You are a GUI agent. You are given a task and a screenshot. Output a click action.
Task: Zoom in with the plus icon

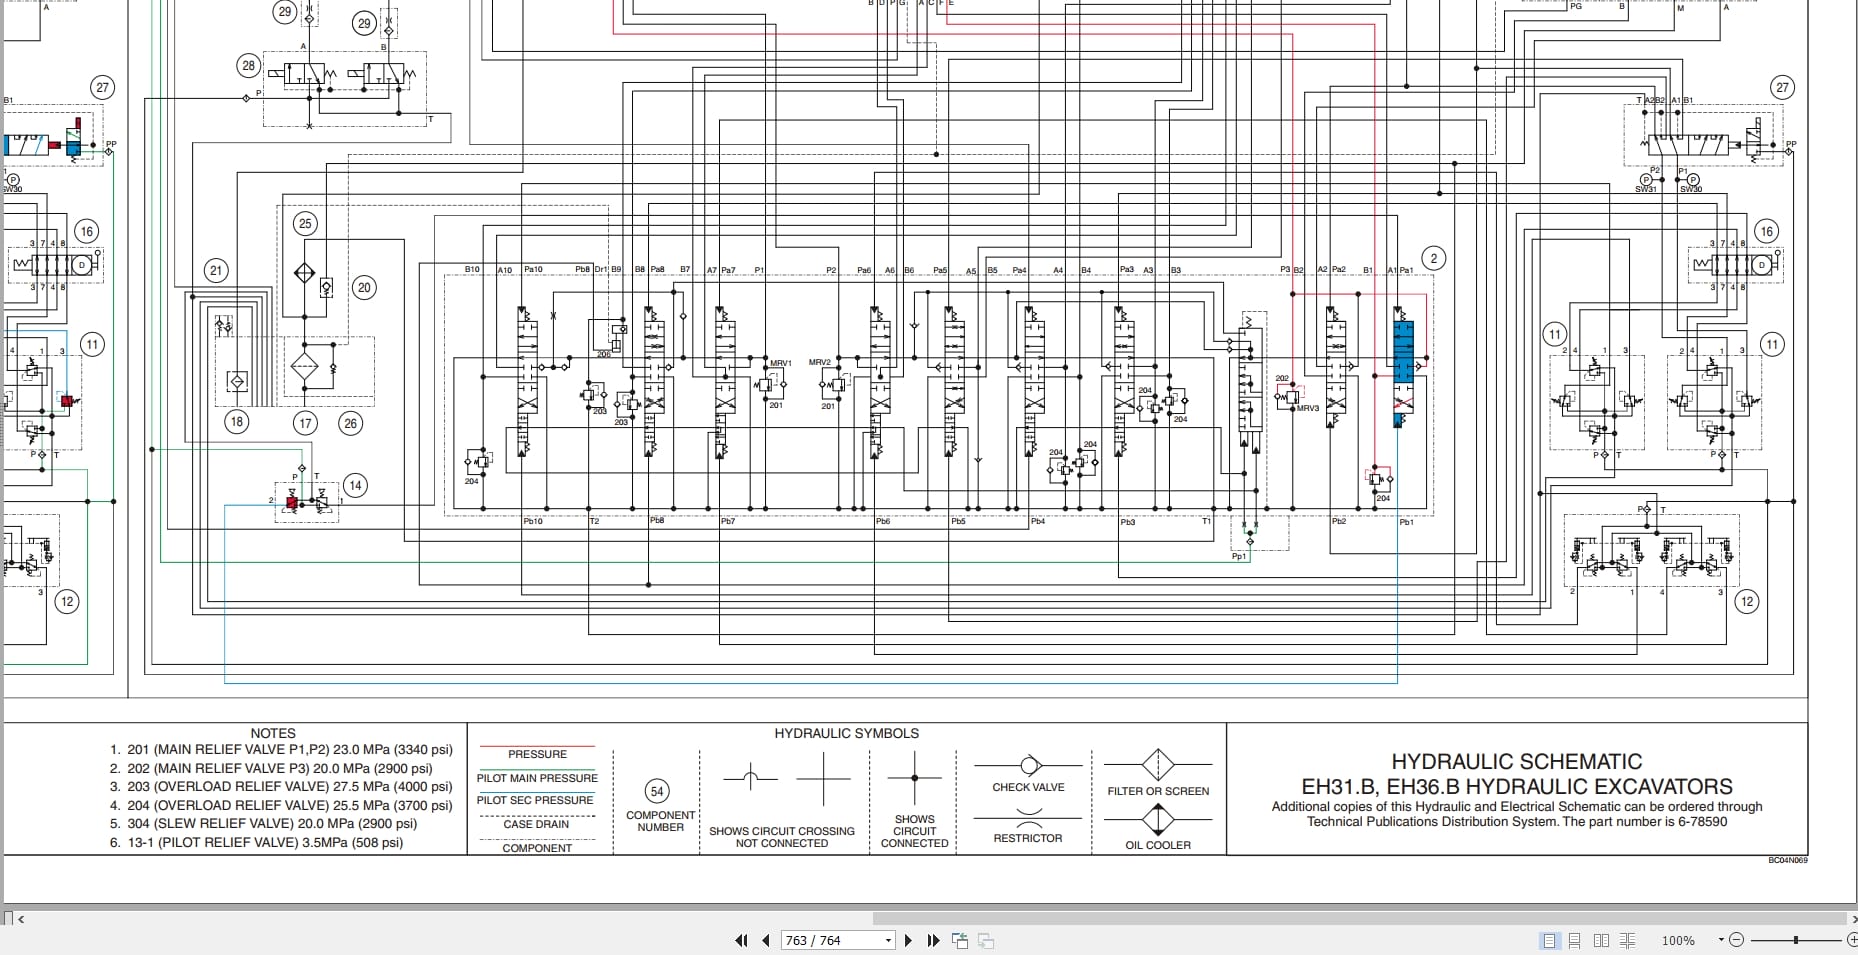click(1852, 940)
